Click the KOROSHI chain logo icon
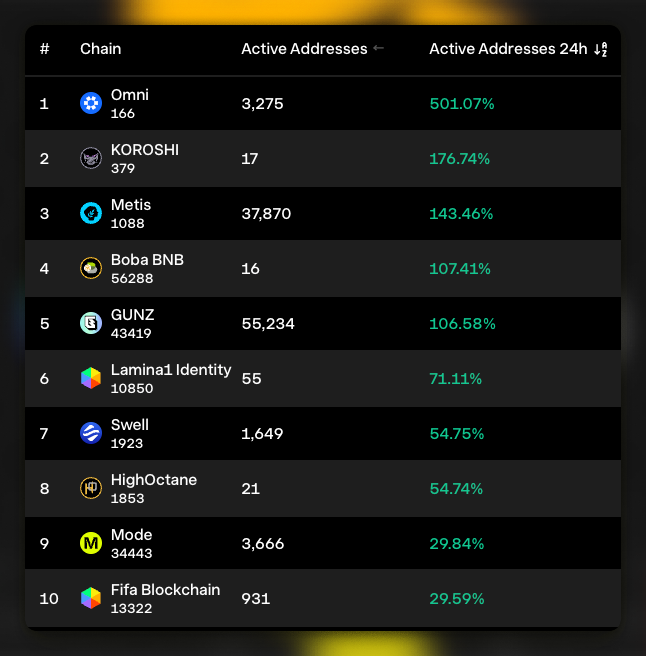The height and width of the screenshot is (656, 646). pyautogui.click(x=91, y=158)
